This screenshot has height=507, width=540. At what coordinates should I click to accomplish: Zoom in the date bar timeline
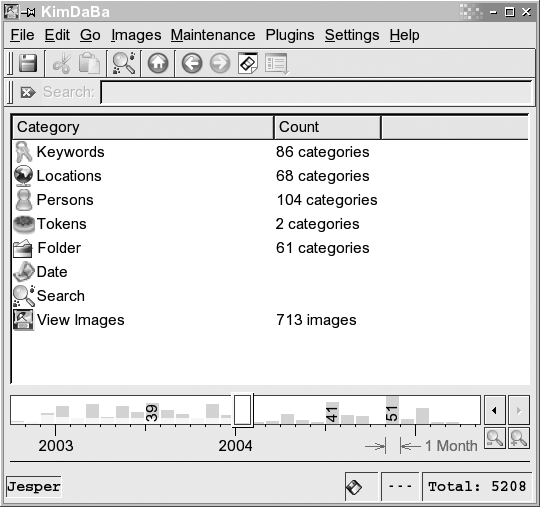coord(519,438)
